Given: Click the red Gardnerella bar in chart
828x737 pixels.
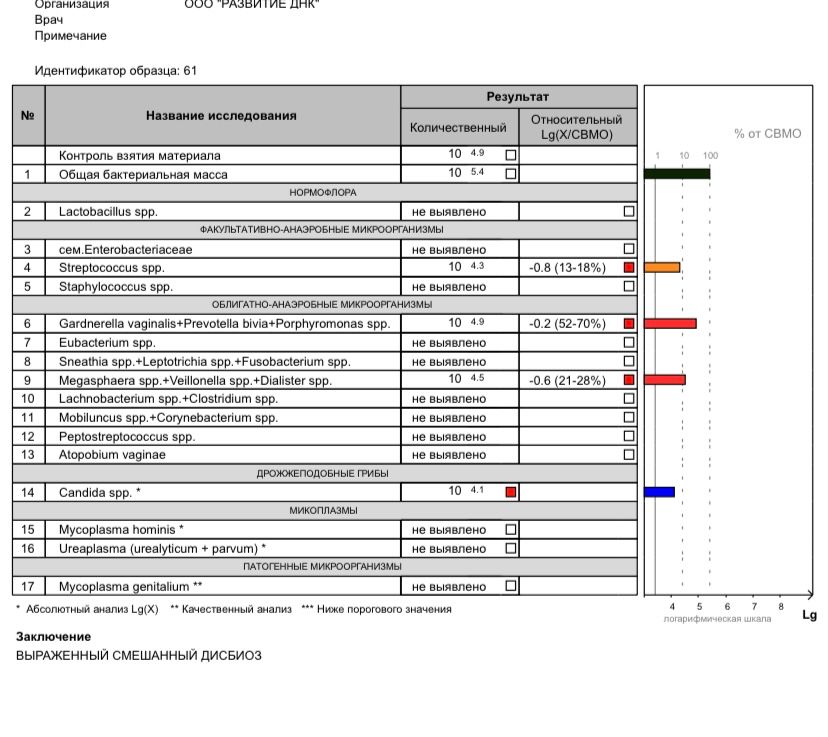Looking at the screenshot, I should tap(670, 324).
